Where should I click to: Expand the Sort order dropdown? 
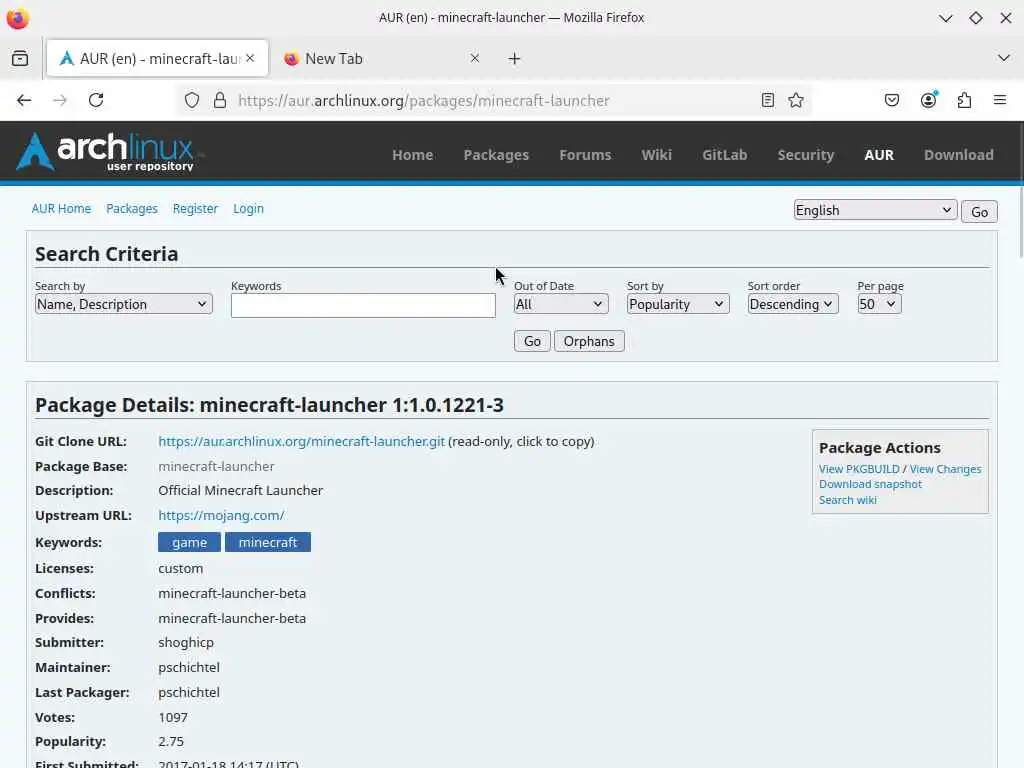(792, 304)
